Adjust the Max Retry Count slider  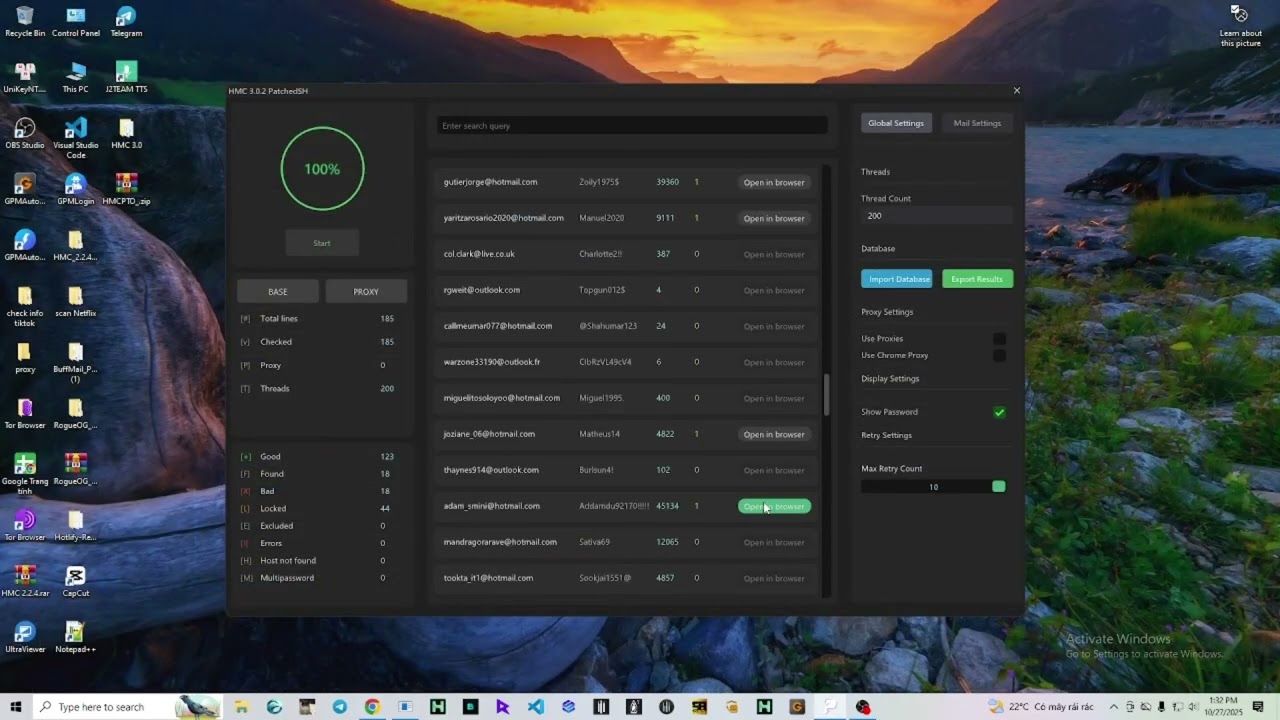pyautogui.click(x=933, y=487)
